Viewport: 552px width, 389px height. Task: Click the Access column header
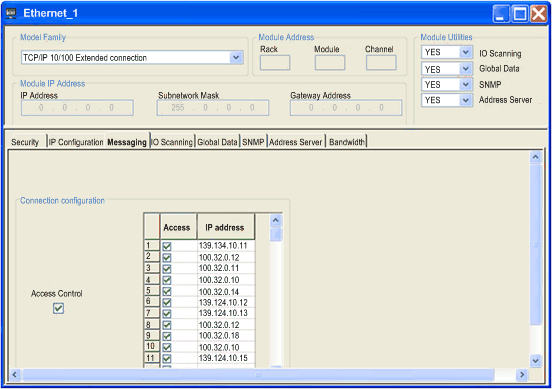(178, 227)
